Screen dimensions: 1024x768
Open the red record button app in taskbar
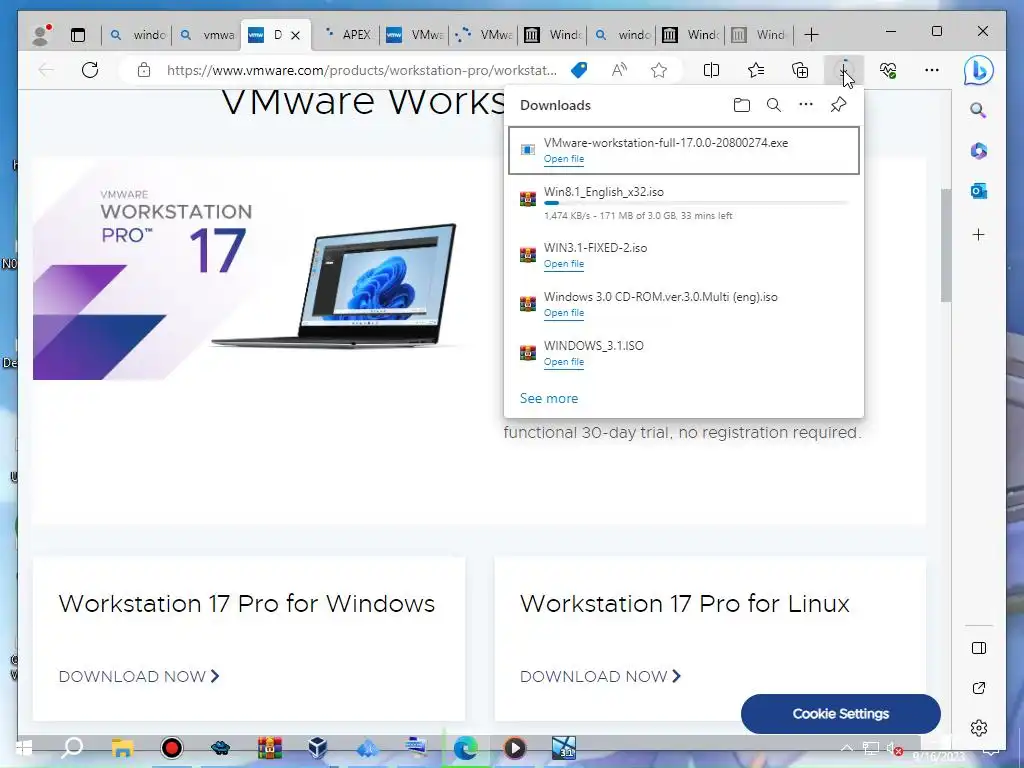point(171,748)
